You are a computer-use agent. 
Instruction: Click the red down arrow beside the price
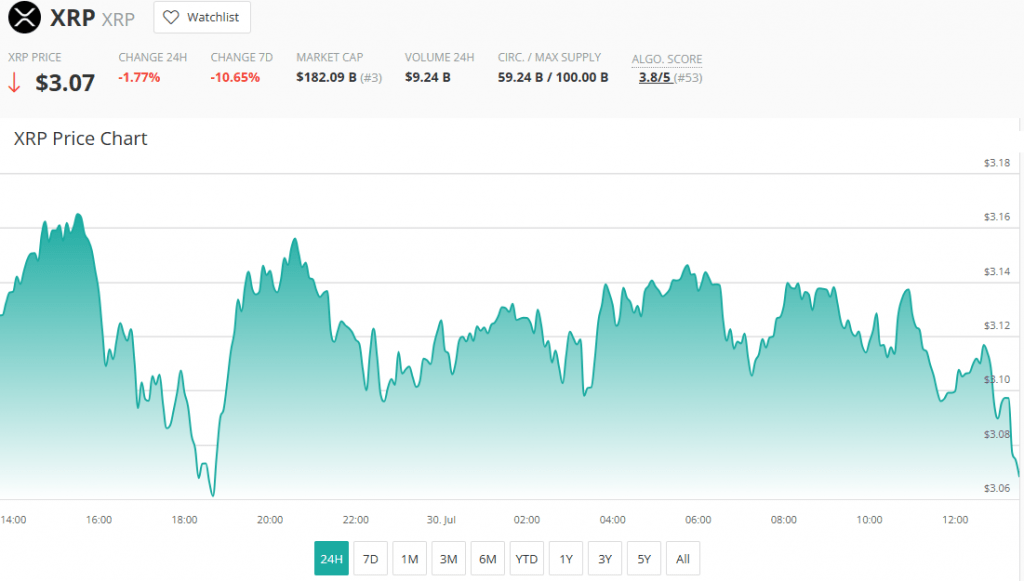tap(14, 84)
